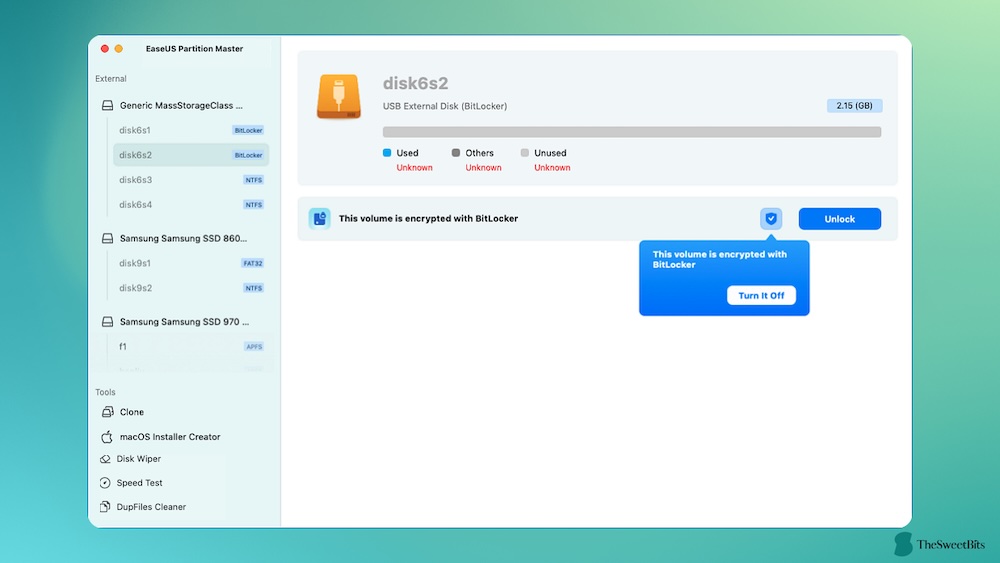Click Unknown value under Used

tap(415, 168)
